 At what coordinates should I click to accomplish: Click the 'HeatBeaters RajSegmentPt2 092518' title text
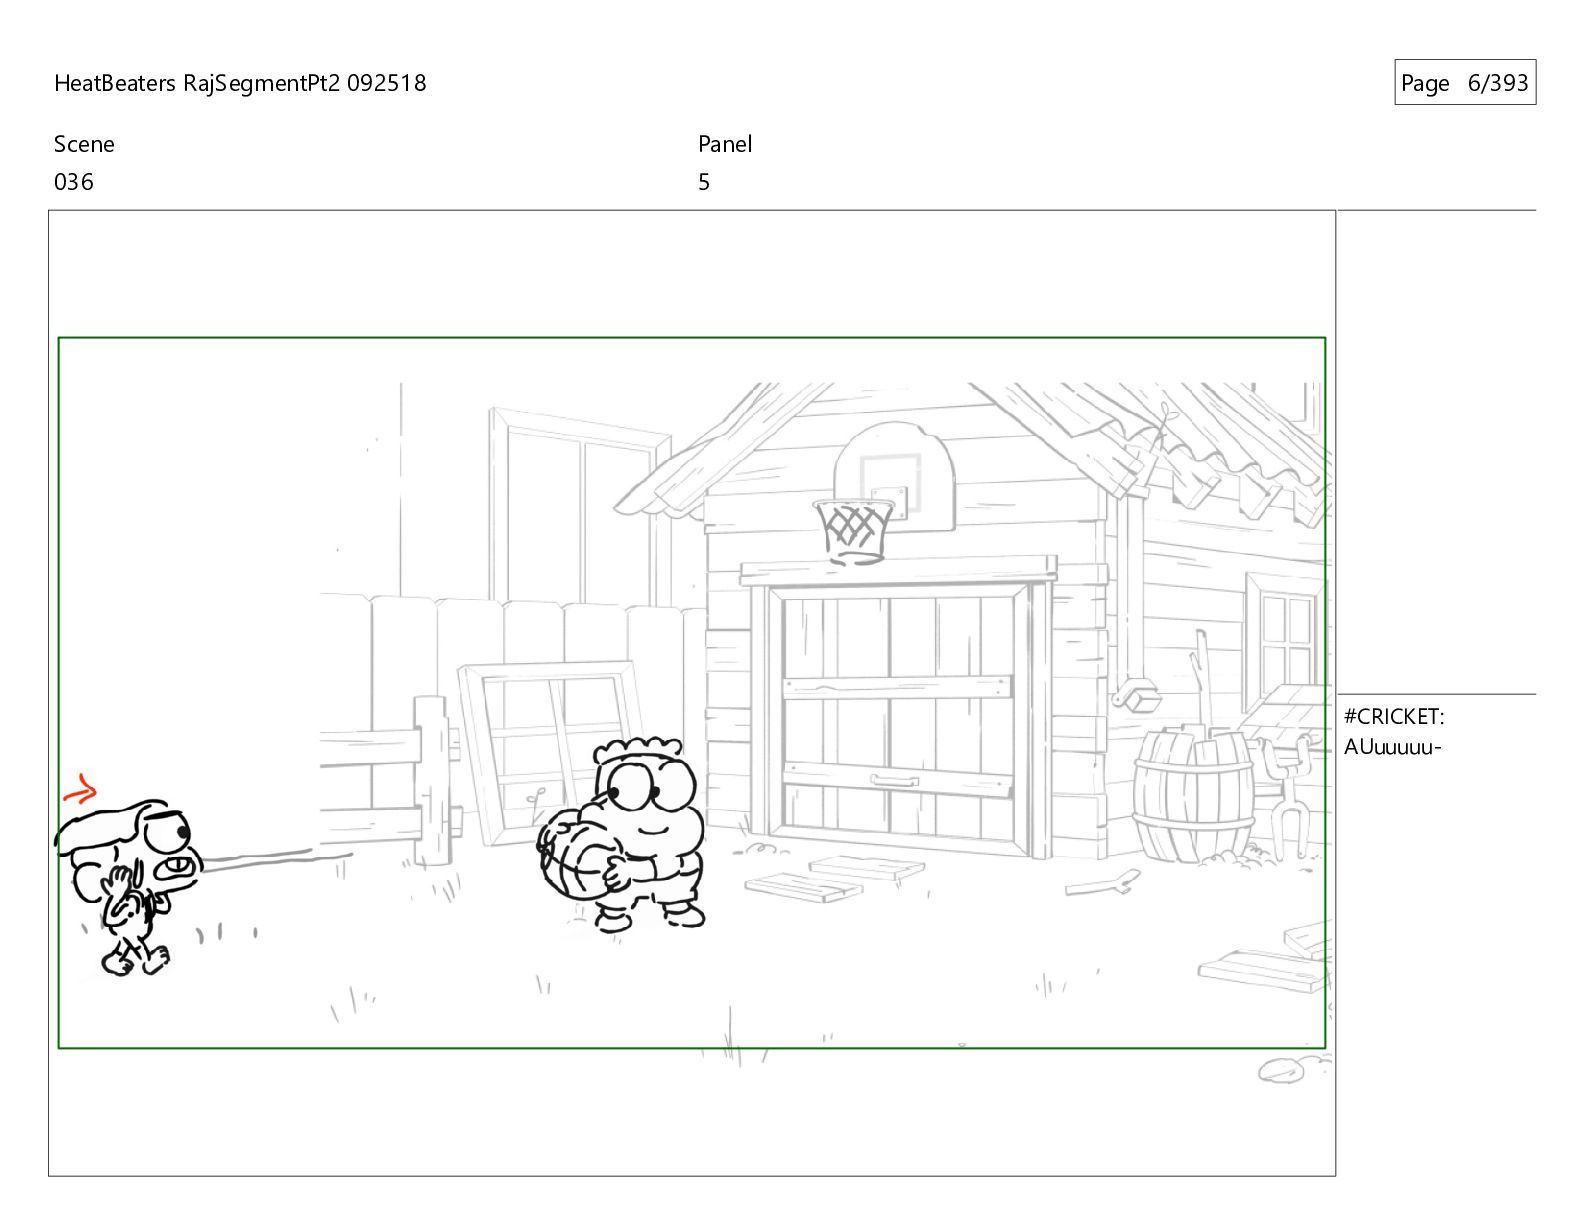[240, 83]
